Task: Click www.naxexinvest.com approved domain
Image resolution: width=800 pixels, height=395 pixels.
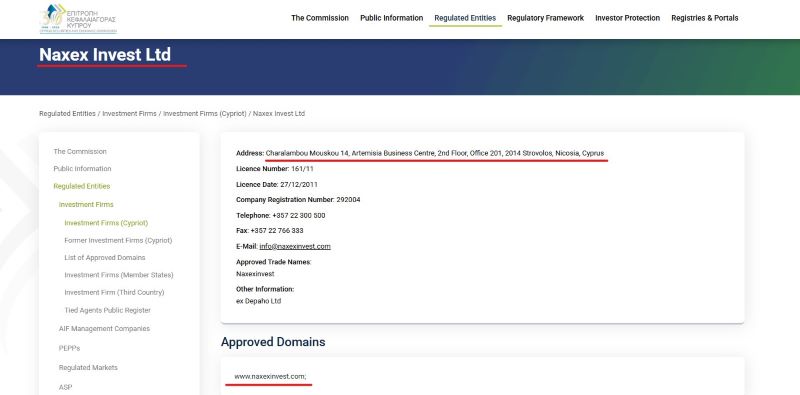Action: click(x=270, y=377)
